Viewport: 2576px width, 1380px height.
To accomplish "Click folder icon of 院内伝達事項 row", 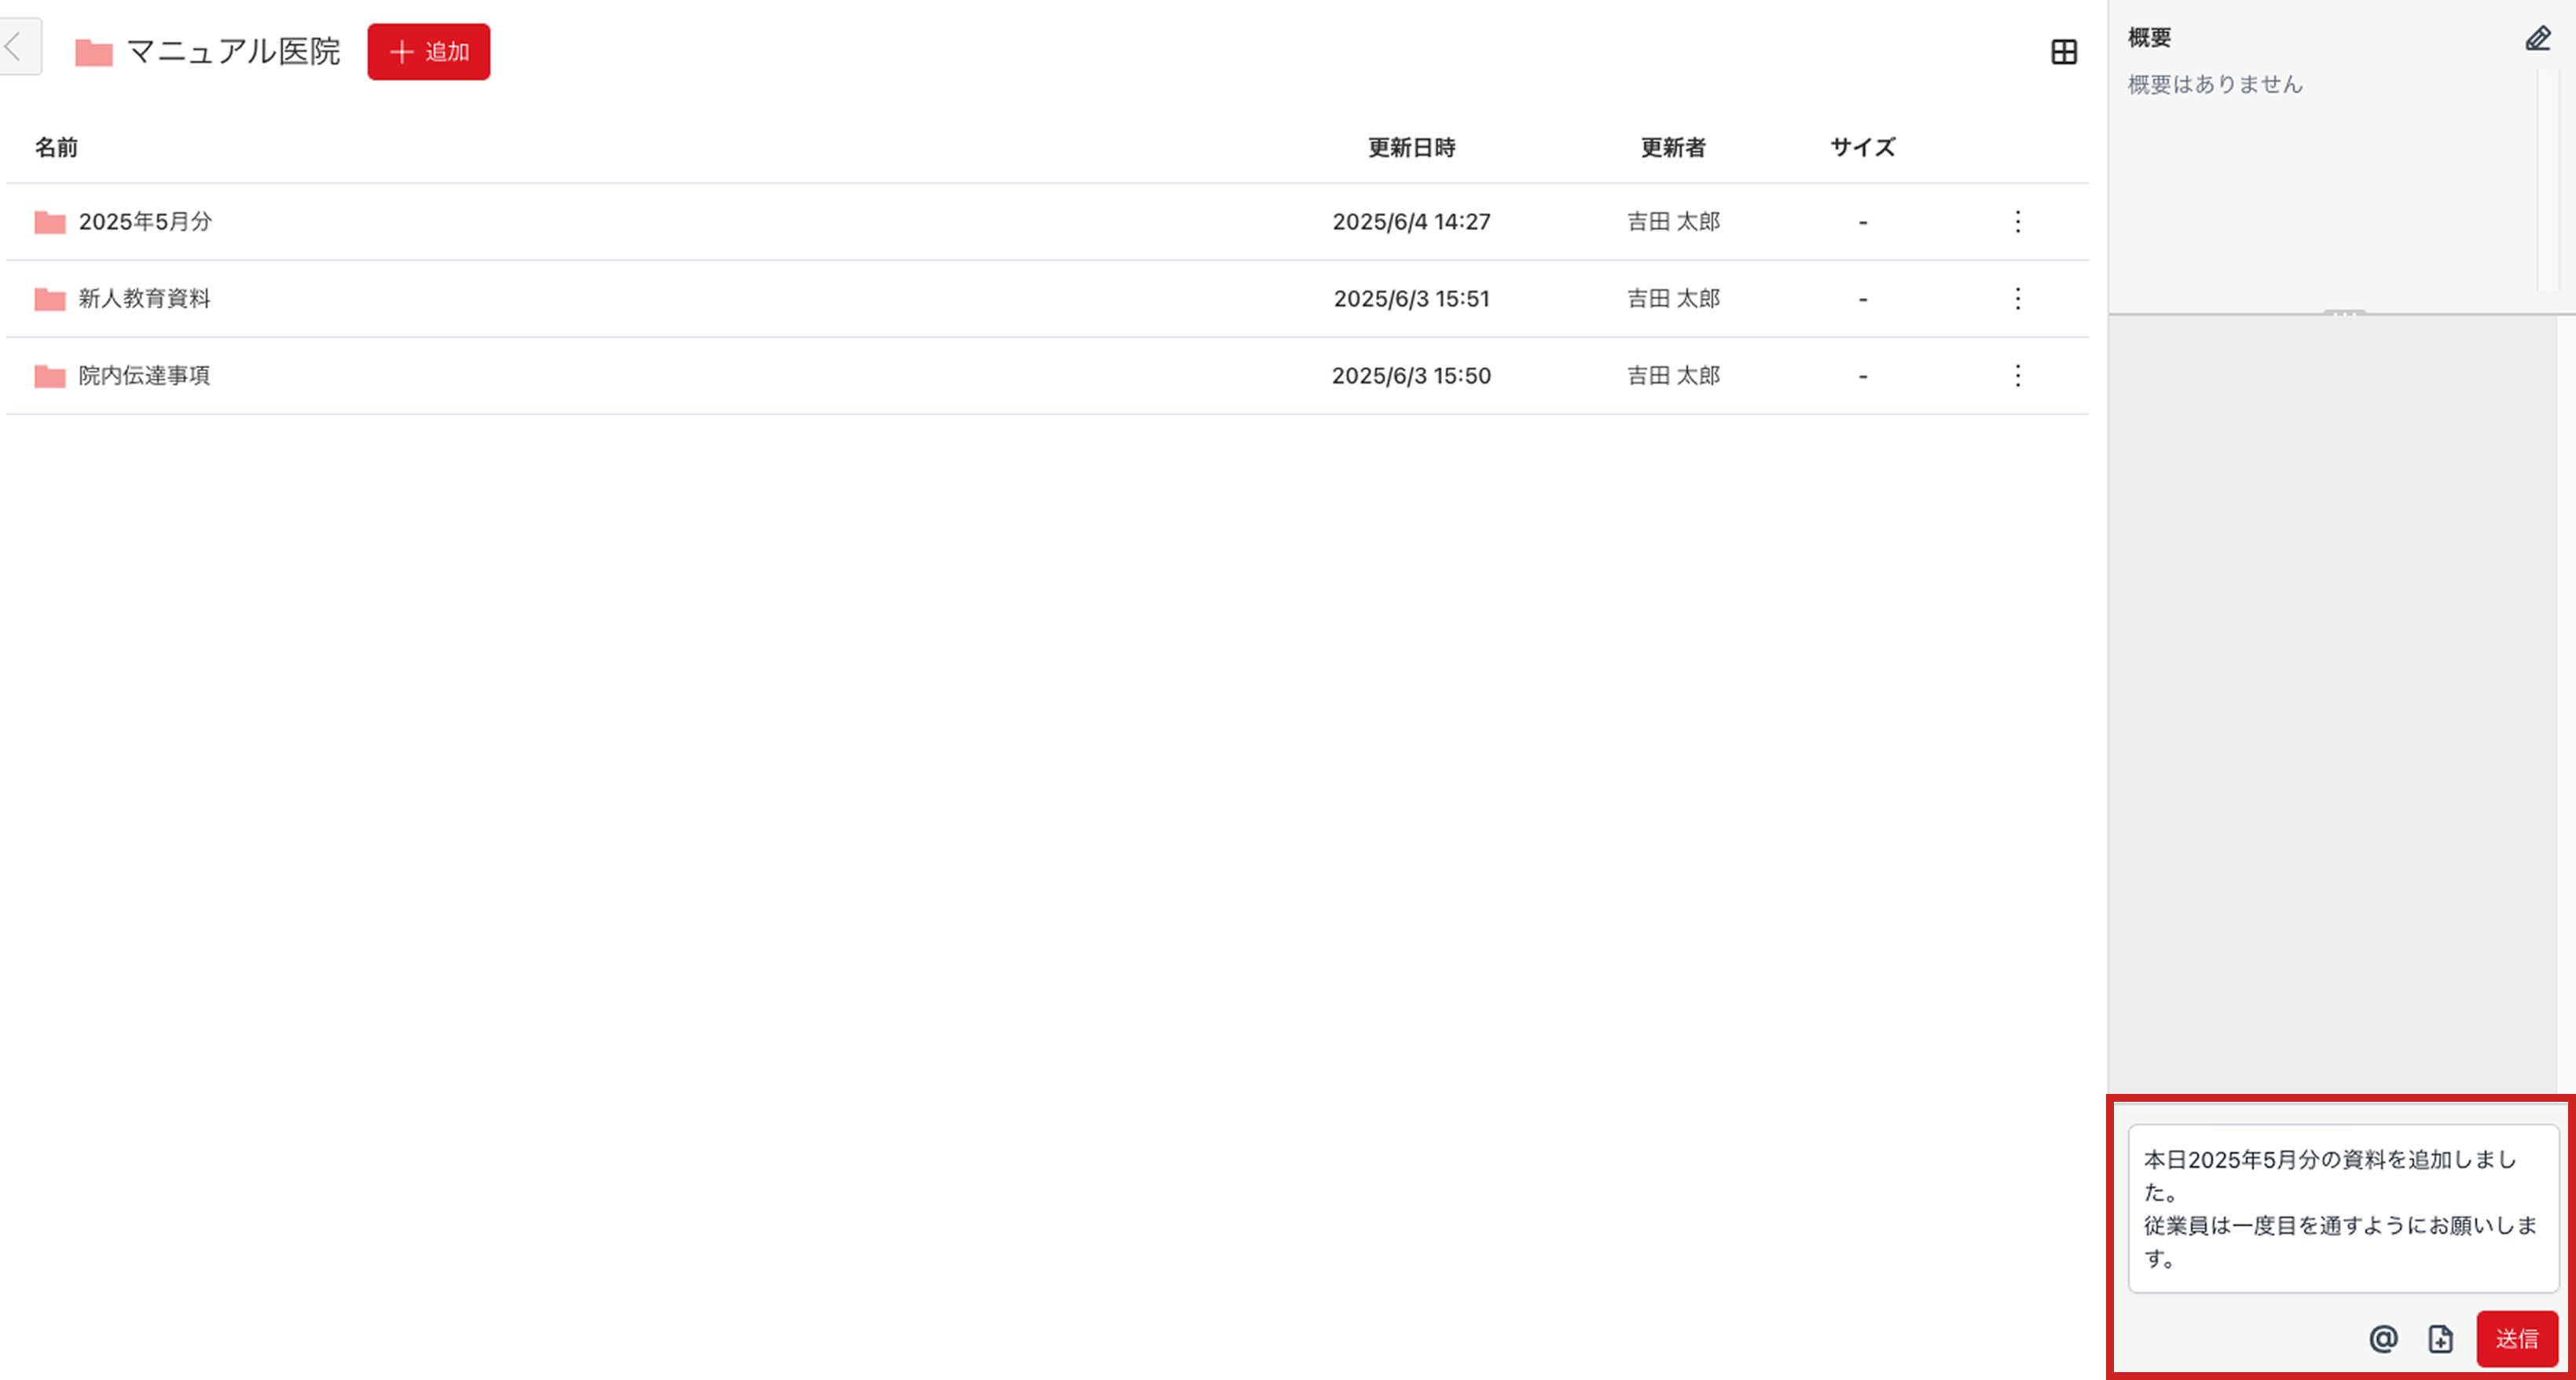I will pyautogui.click(x=50, y=376).
